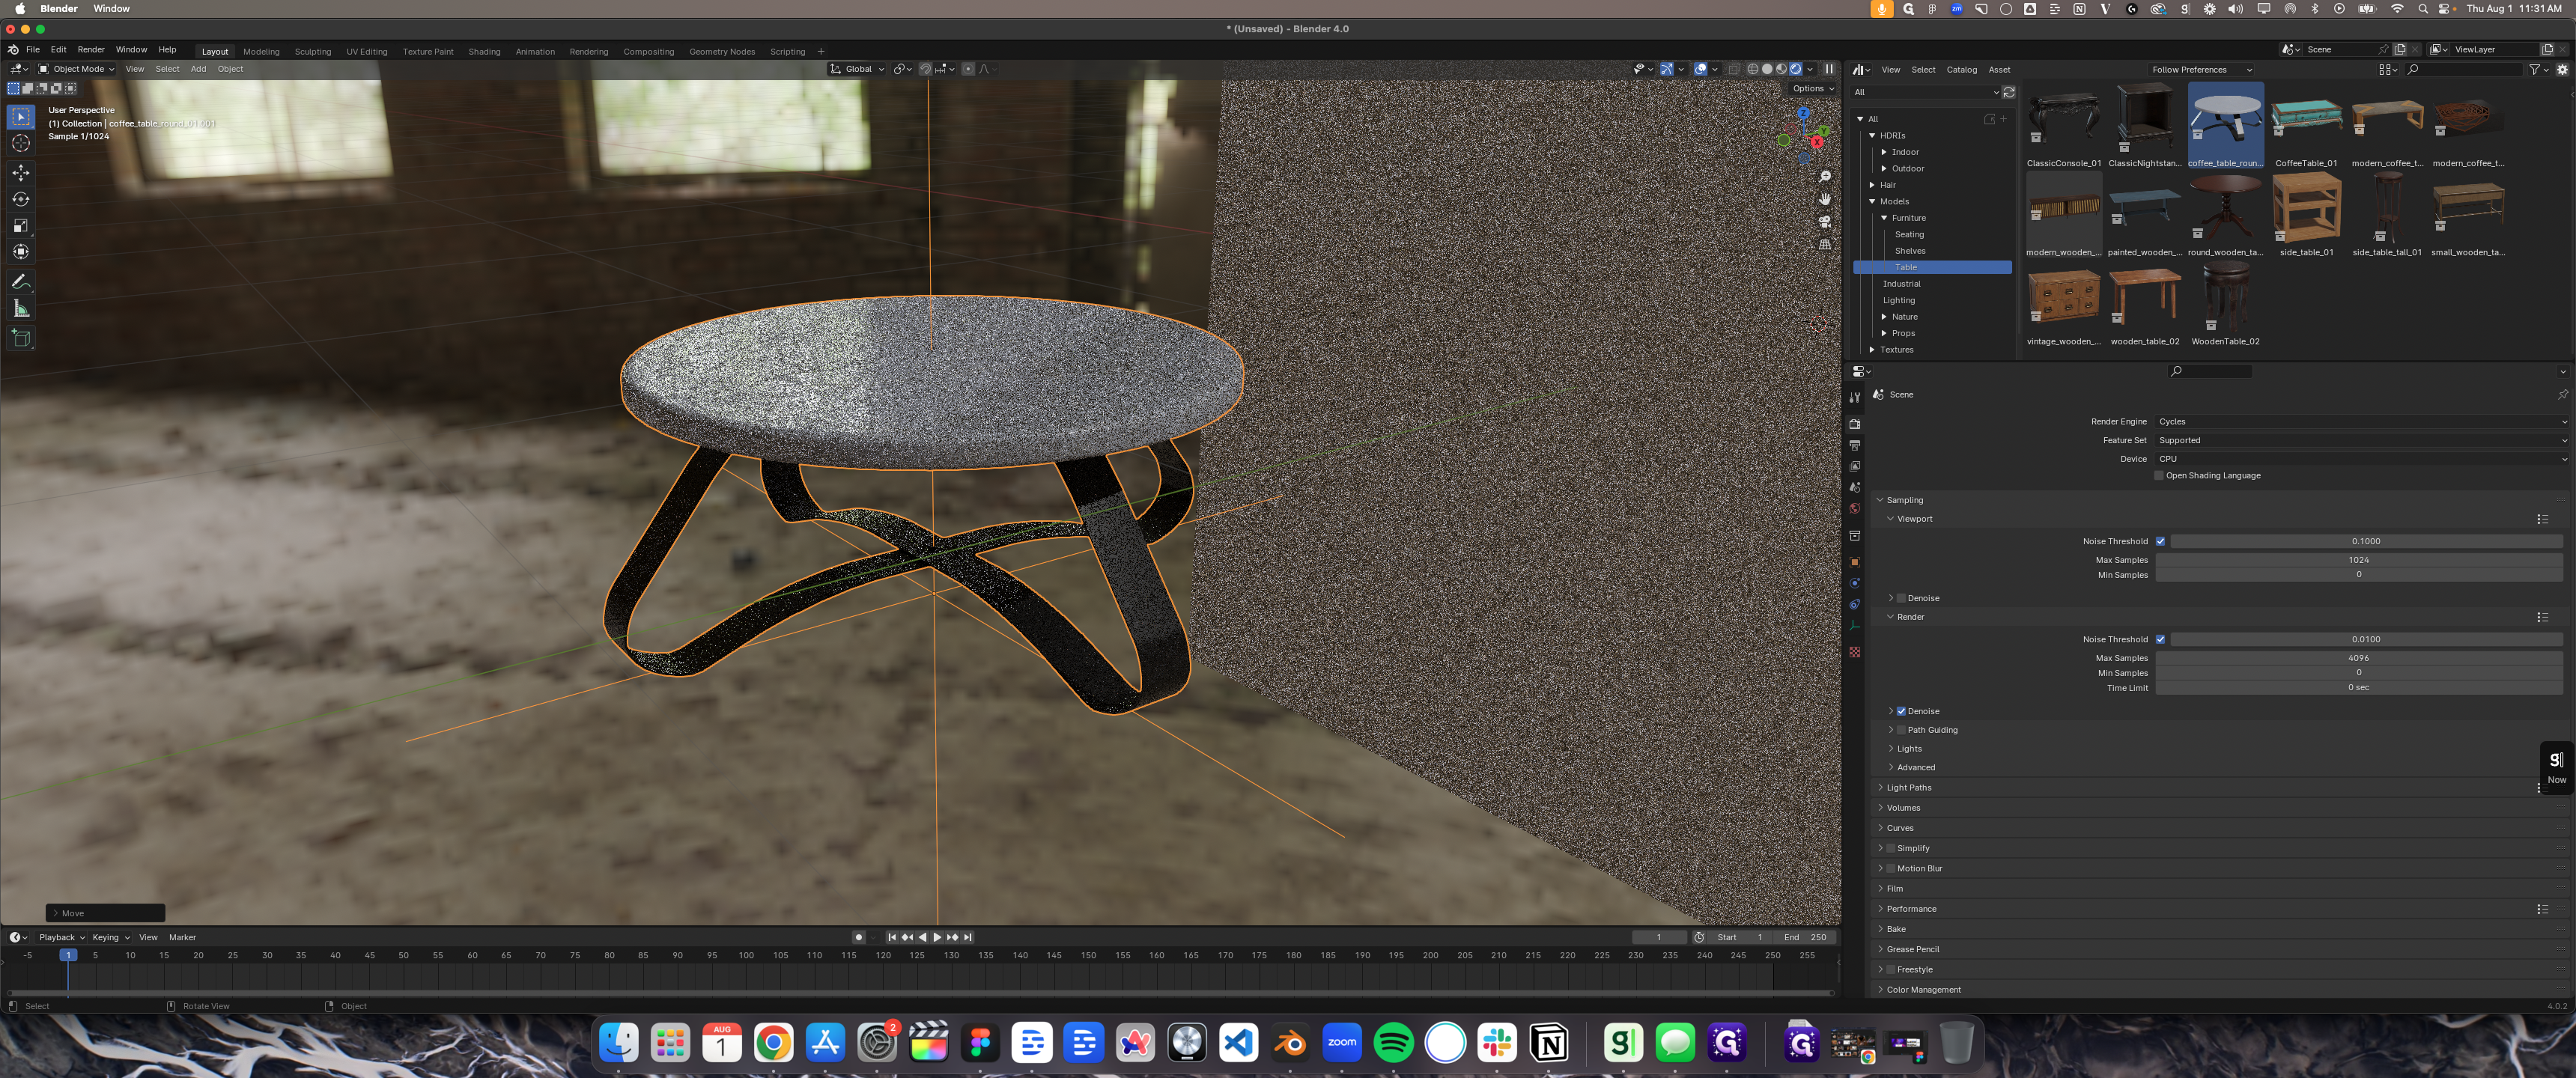The width and height of the screenshot is (2576, 1078).
Task: Select the Scale tool
Action: pyautogui.click(x=21, y=226)
